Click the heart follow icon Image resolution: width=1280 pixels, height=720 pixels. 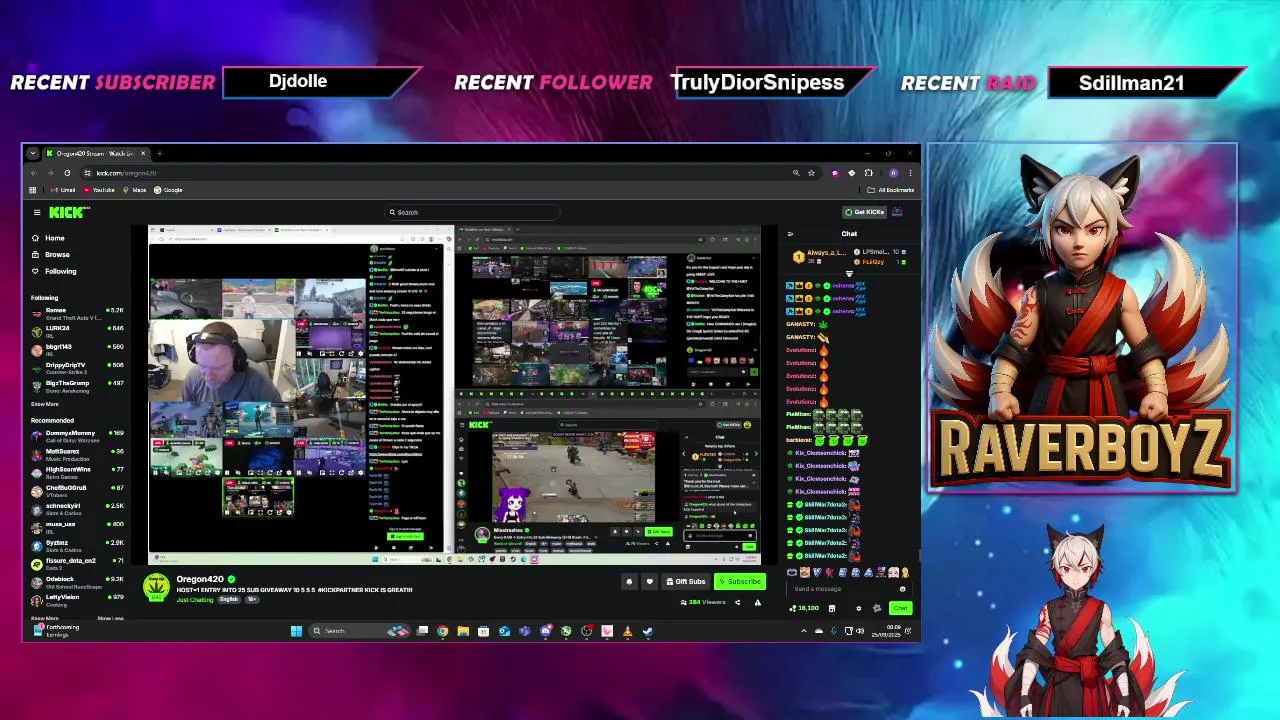649,581
